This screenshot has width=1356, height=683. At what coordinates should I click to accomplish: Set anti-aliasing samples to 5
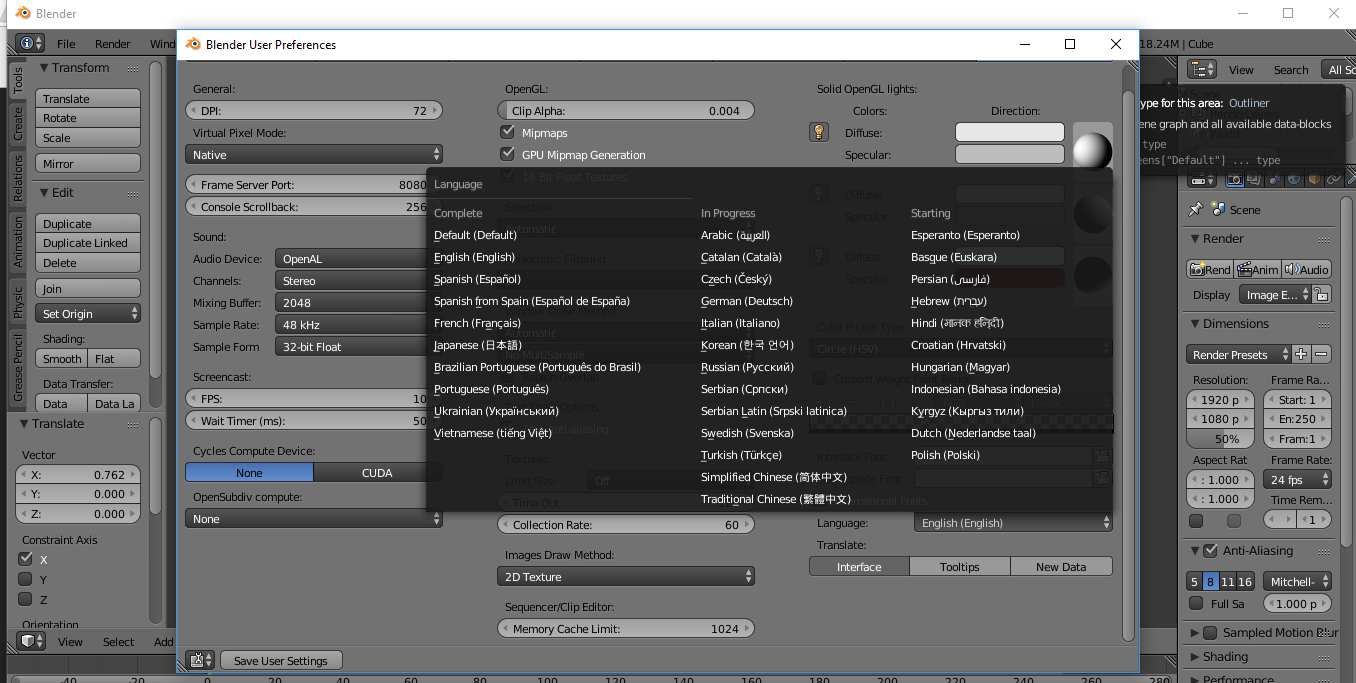[x=1194, y=581]
